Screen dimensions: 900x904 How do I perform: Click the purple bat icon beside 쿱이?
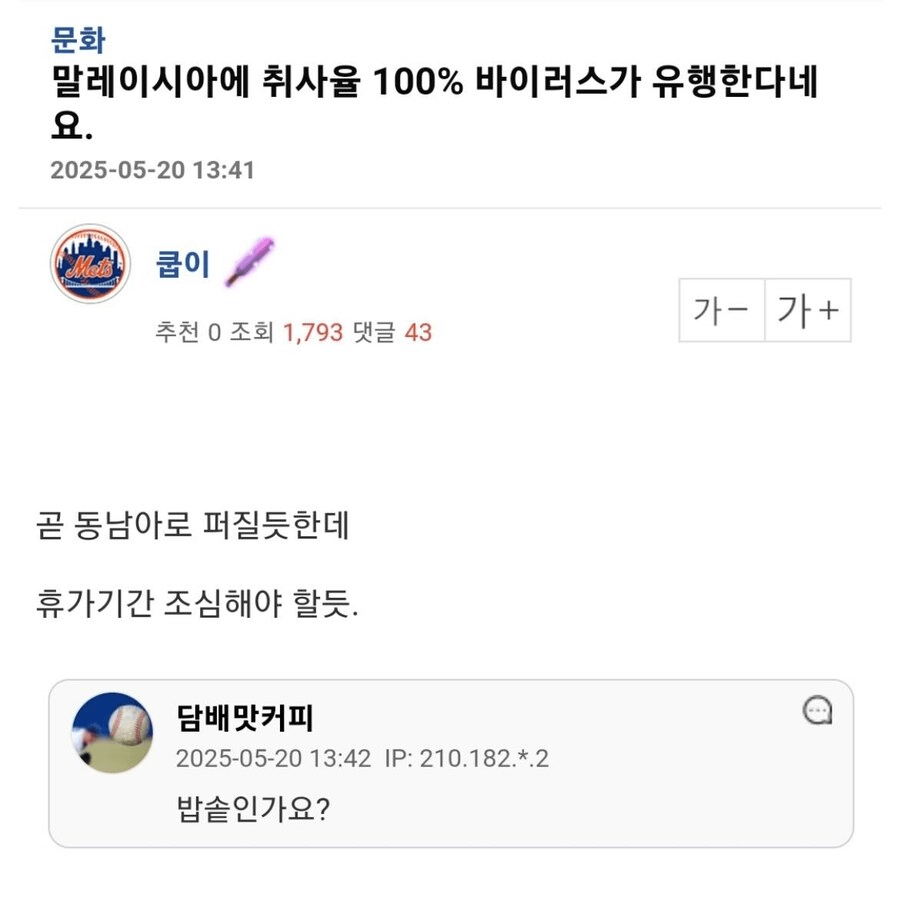click(x=246, y=264)
